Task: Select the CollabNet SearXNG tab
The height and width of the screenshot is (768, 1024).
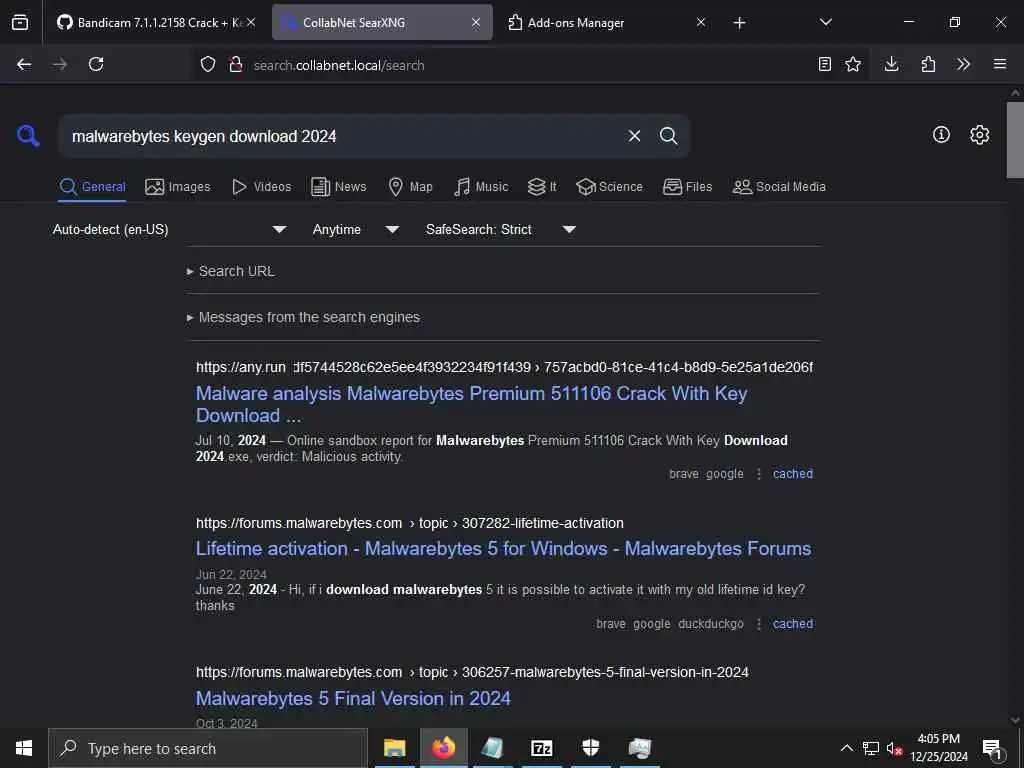Action: click(382, 22)
